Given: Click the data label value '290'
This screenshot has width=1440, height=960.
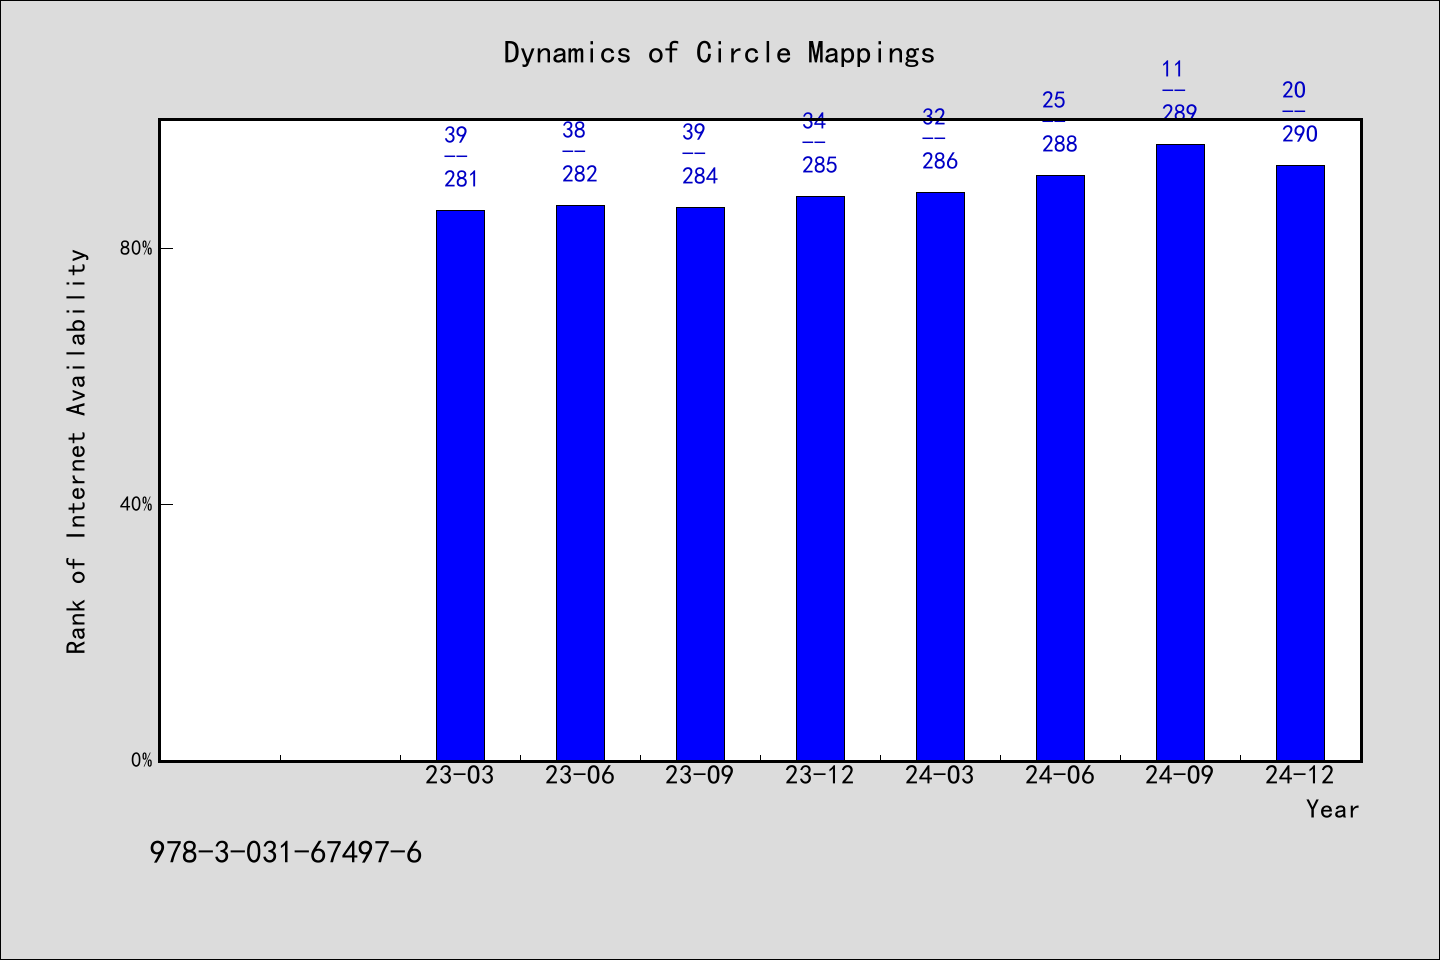Looking at the screenshot, I should (1300, 135).
